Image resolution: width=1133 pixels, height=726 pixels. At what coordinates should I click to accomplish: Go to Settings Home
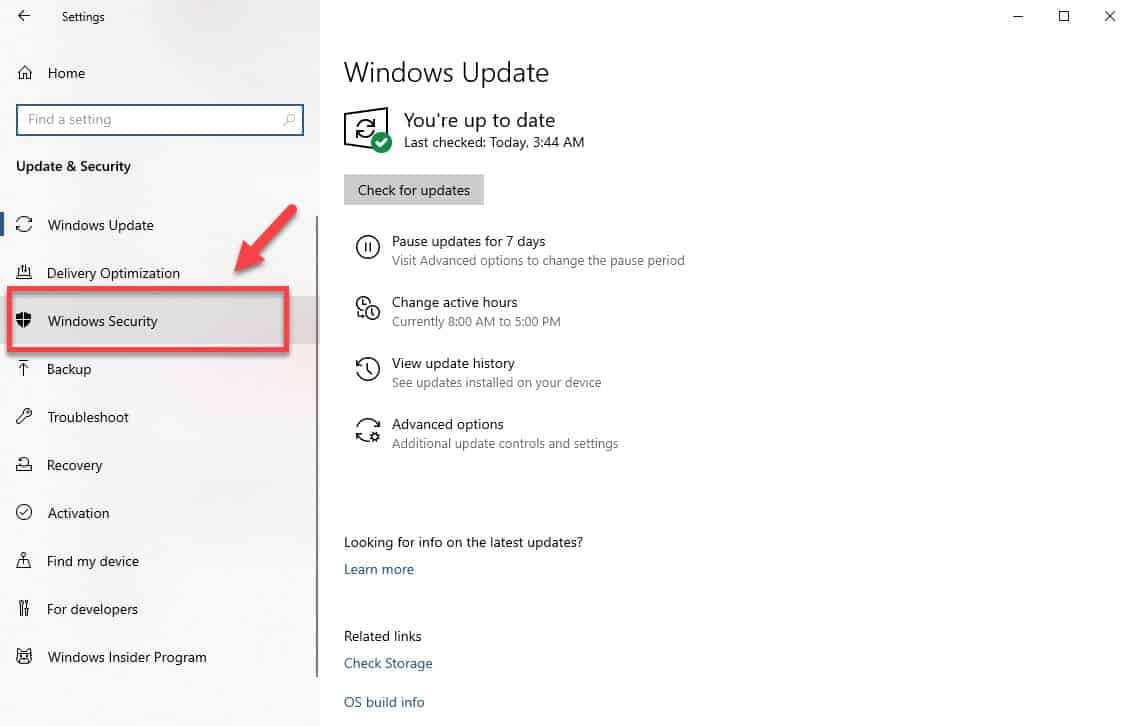click(66, 73)
